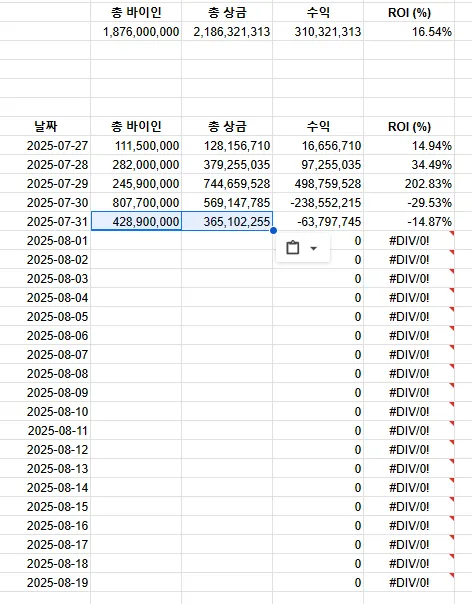Select the 2025-07-31 buy-in cell 428,900,000

pos(136,221)
